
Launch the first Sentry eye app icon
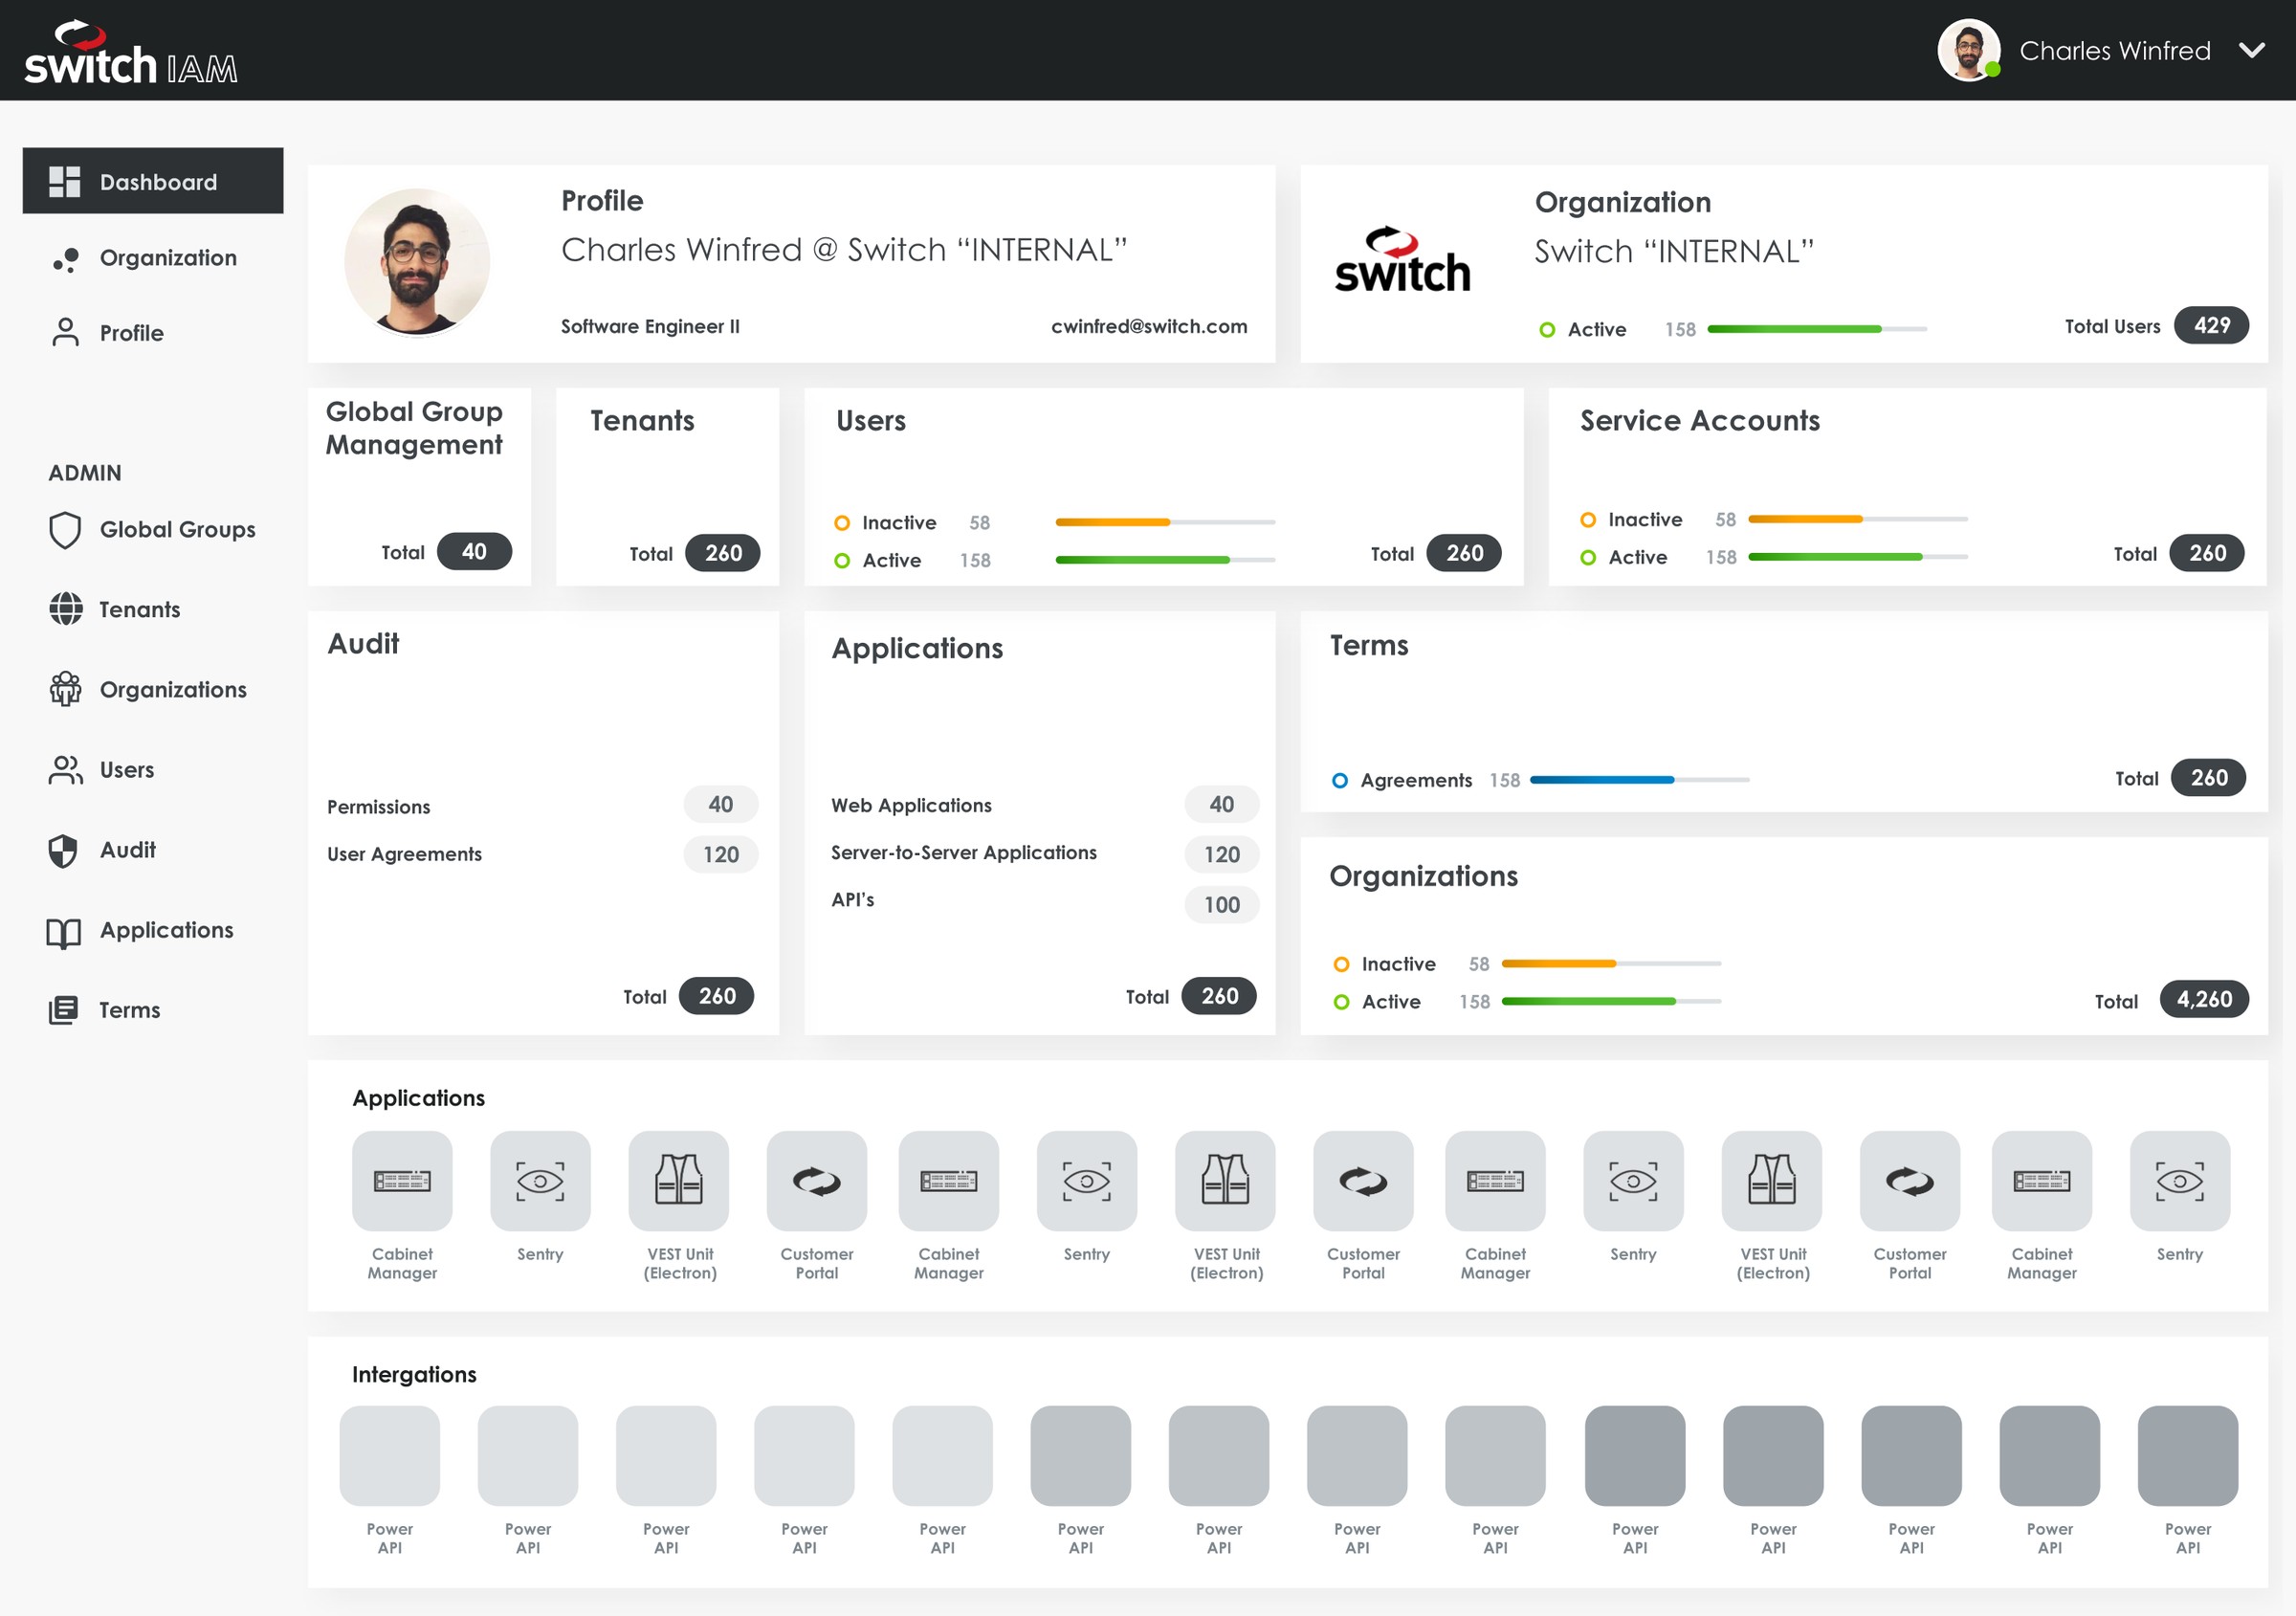tap(540, 1181)
